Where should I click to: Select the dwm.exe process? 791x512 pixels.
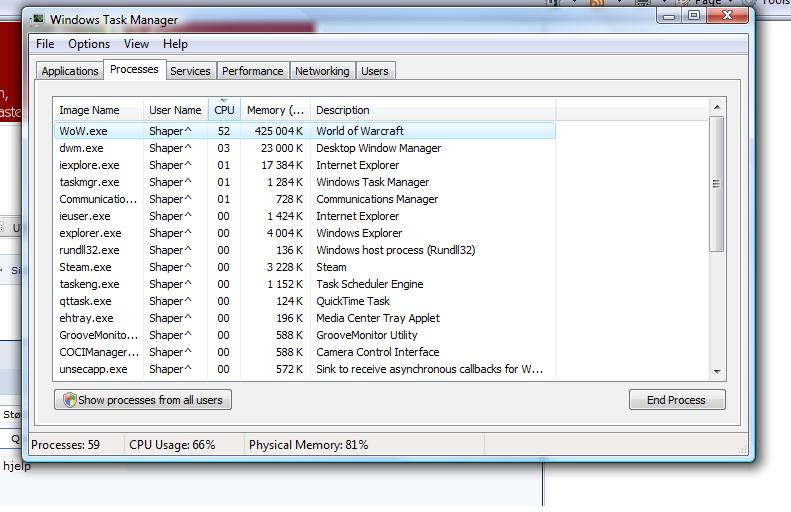tap(305, 148)
